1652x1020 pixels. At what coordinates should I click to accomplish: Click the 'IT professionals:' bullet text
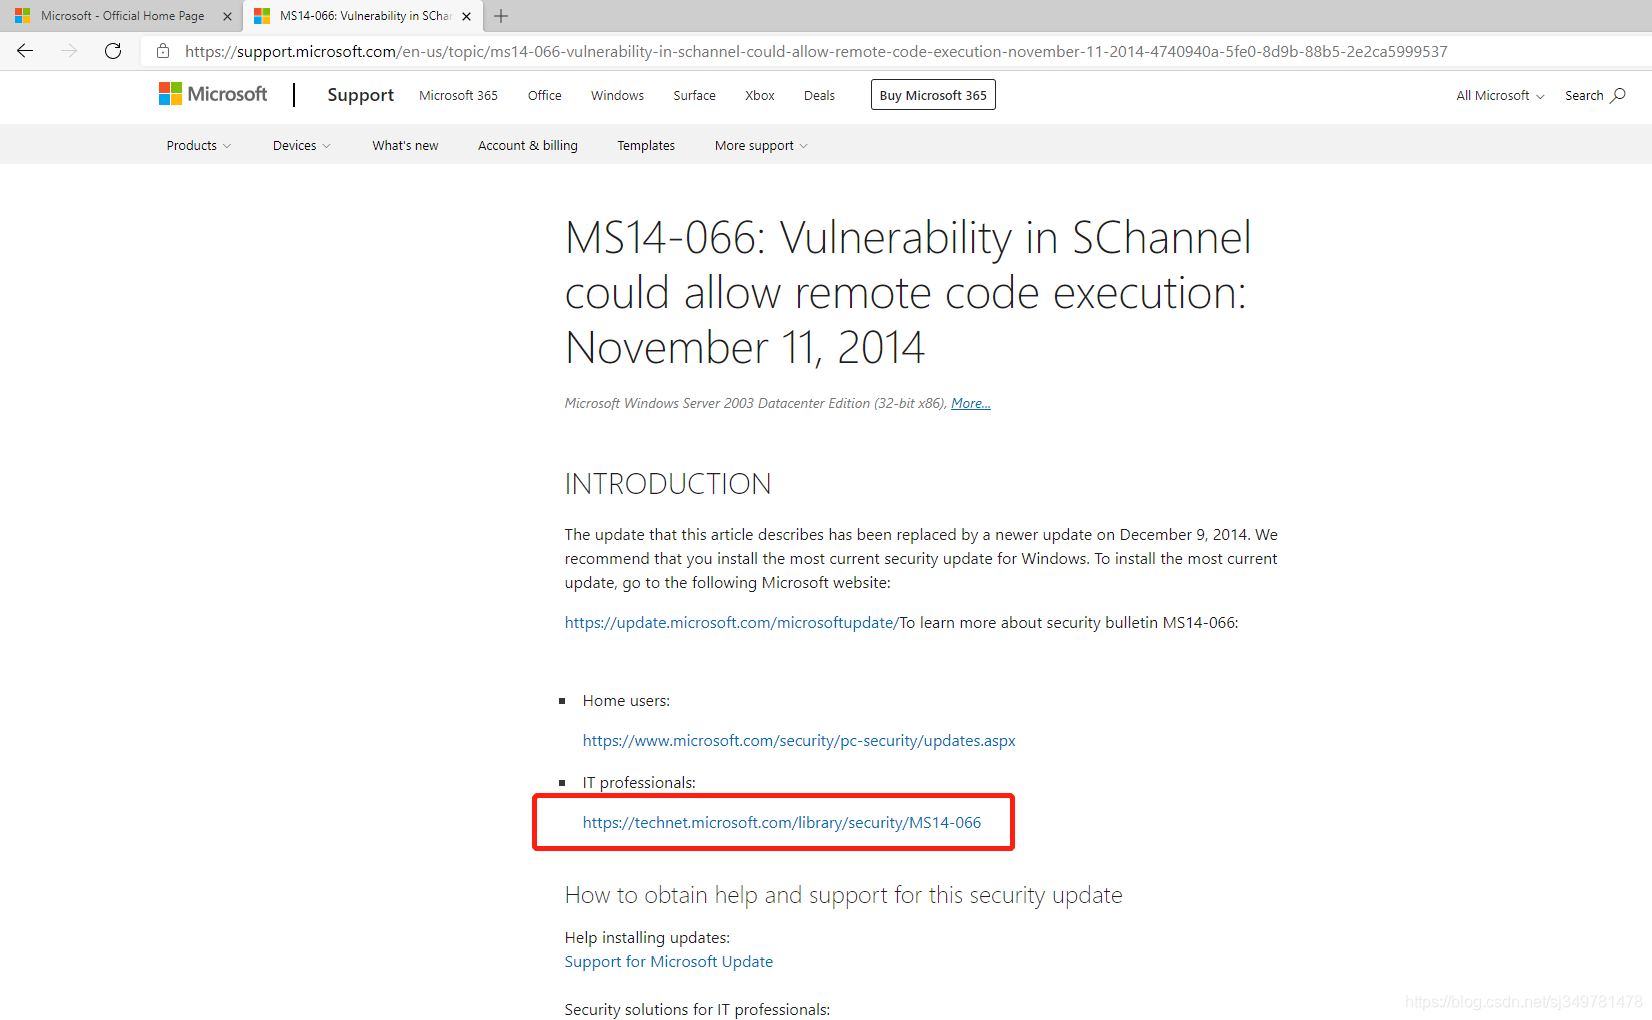tap(639, 782)
